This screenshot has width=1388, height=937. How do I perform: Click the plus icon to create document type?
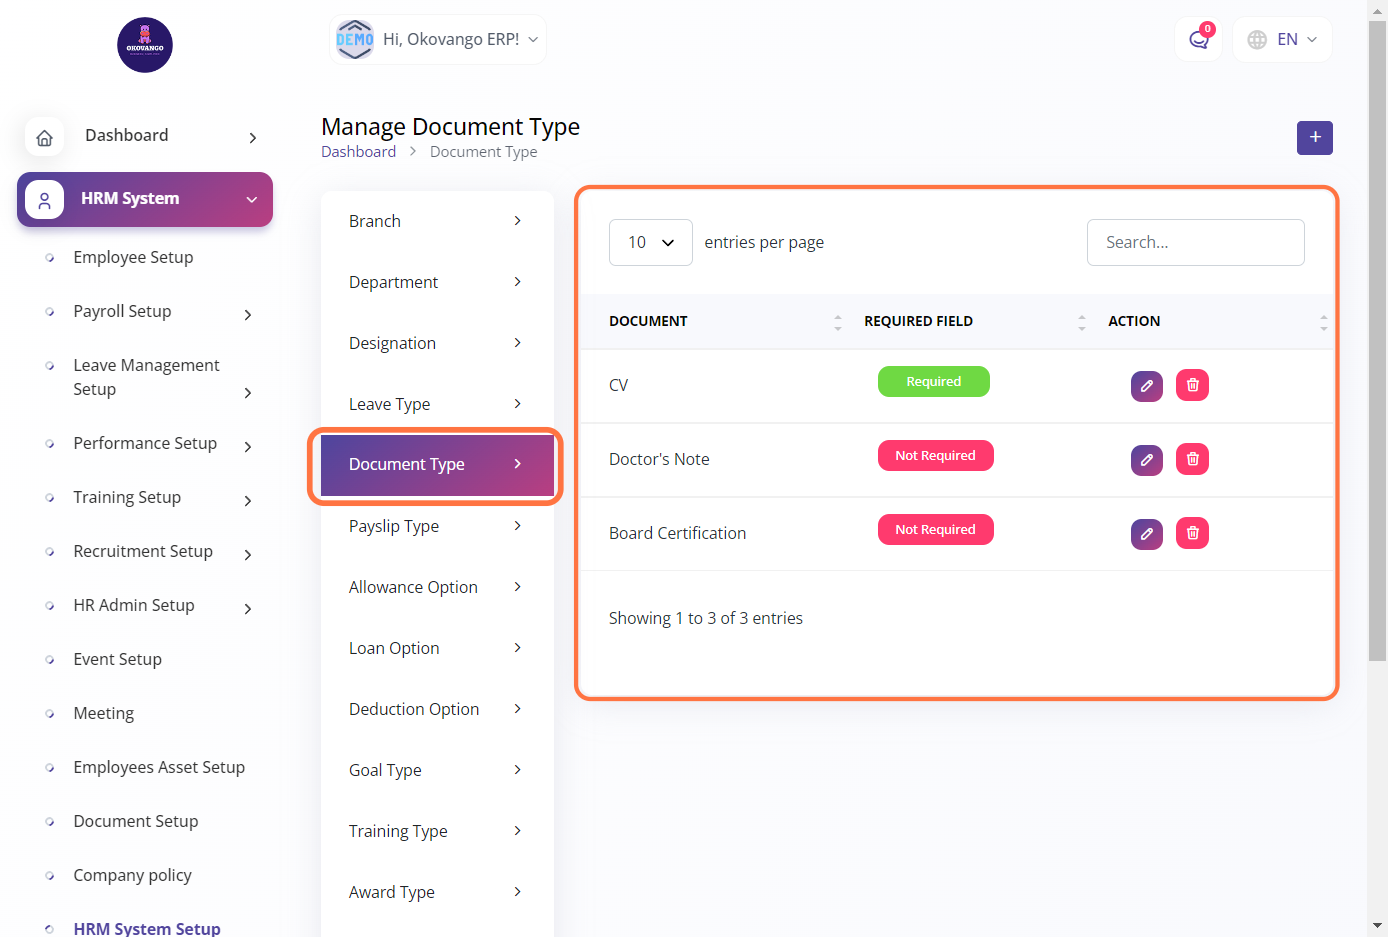click(1314, 138)
